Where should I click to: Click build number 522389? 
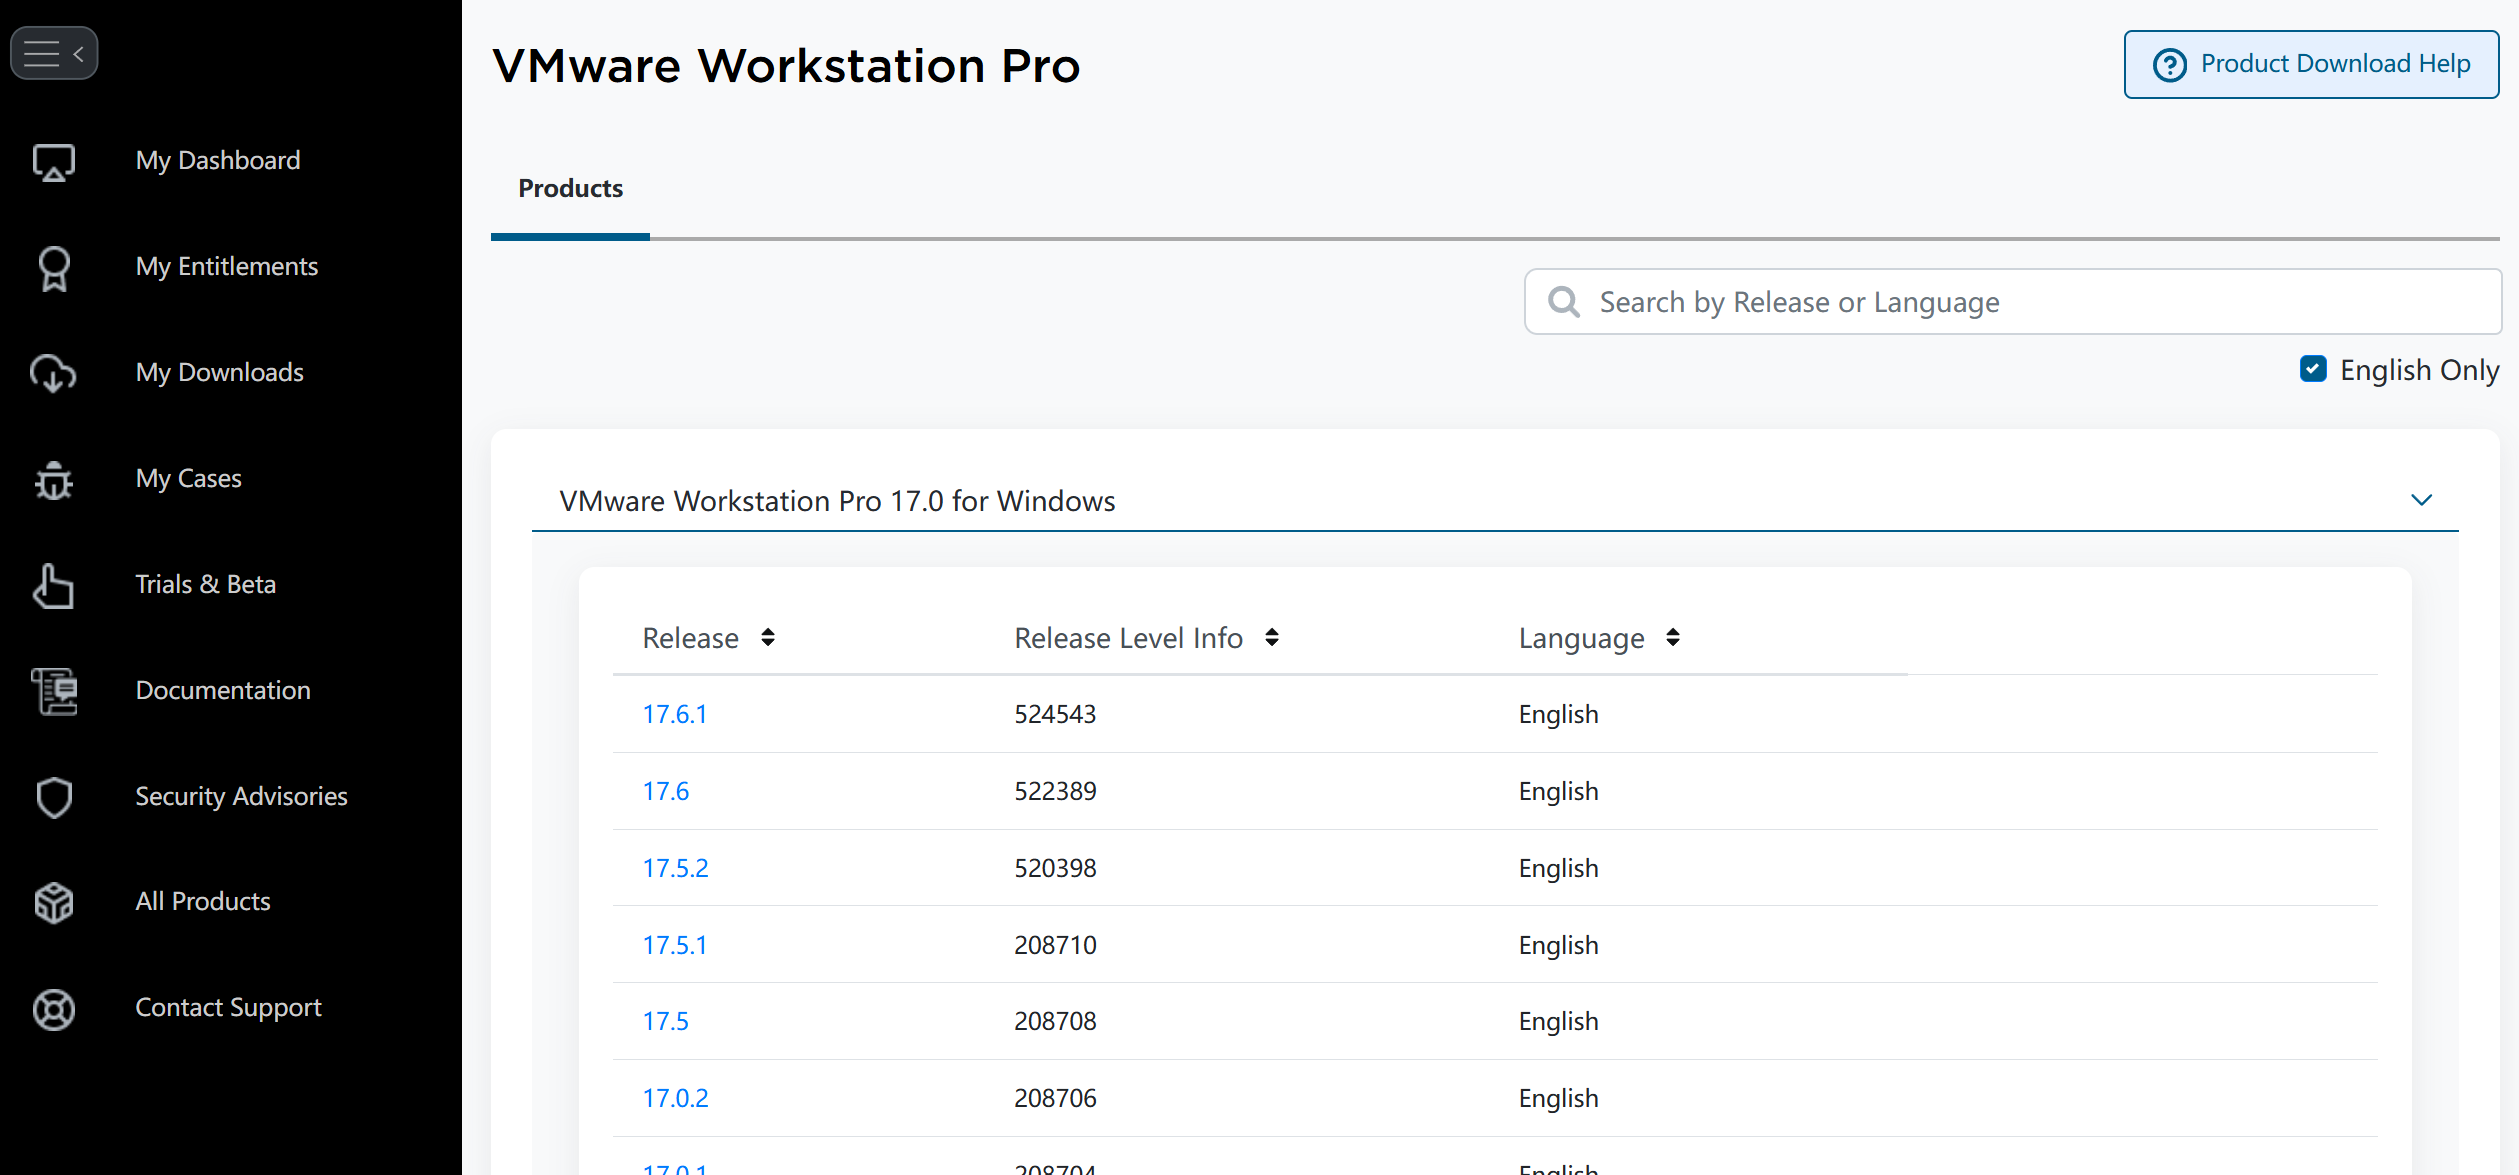coord(1056,791)
